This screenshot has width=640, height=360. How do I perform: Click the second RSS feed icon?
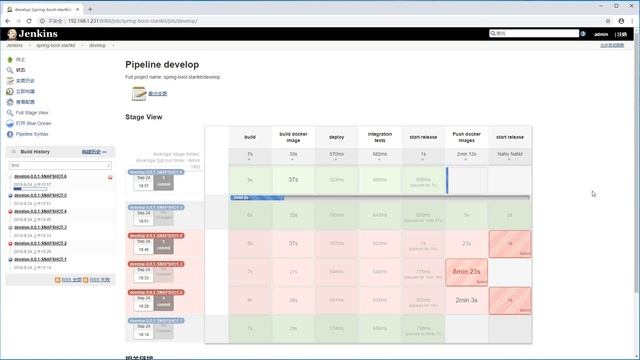pos(86,280)
